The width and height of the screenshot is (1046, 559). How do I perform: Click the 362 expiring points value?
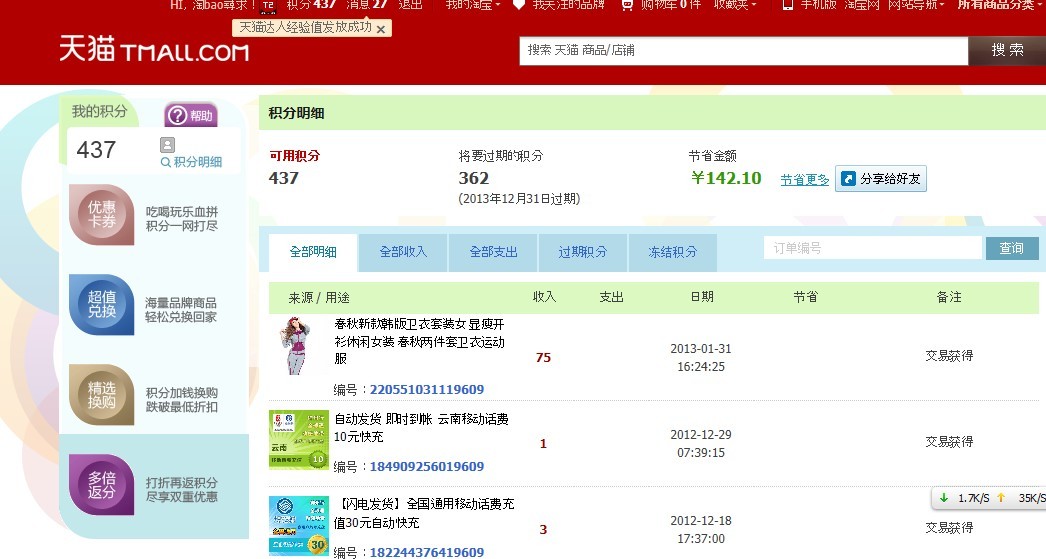pos(474,178)
